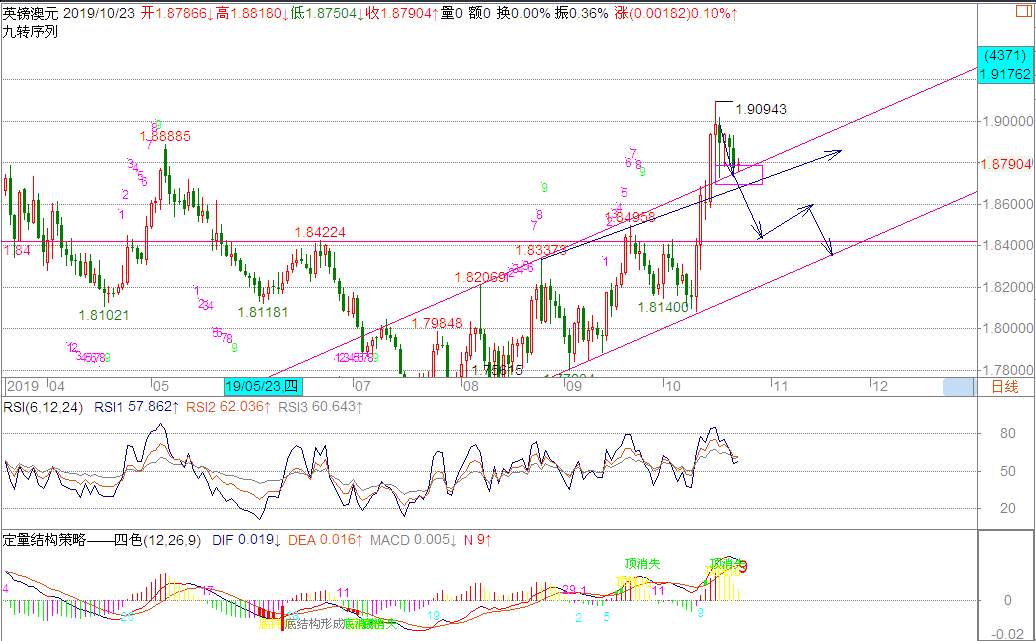The height and width of the screenshot is (641, 1036).
Task: Click the 涨(0.00182)0.10% change value
Action: (677, 13)
